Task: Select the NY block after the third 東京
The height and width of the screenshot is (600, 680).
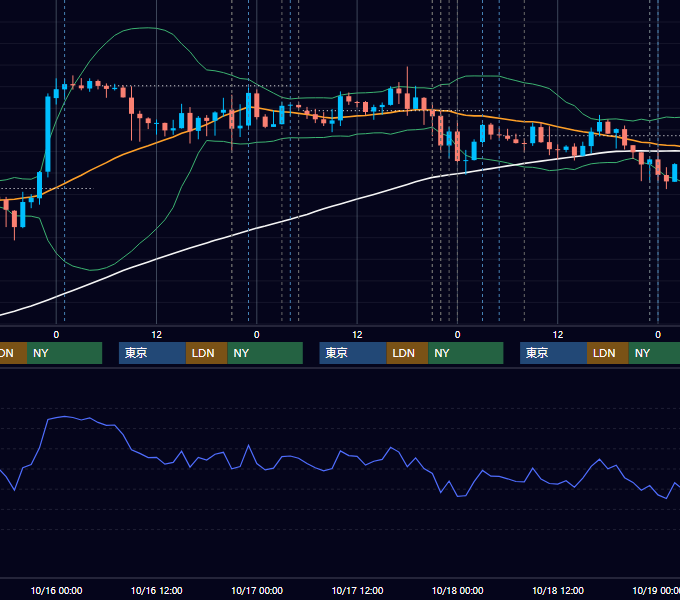Action: click(x=654, y=353)
